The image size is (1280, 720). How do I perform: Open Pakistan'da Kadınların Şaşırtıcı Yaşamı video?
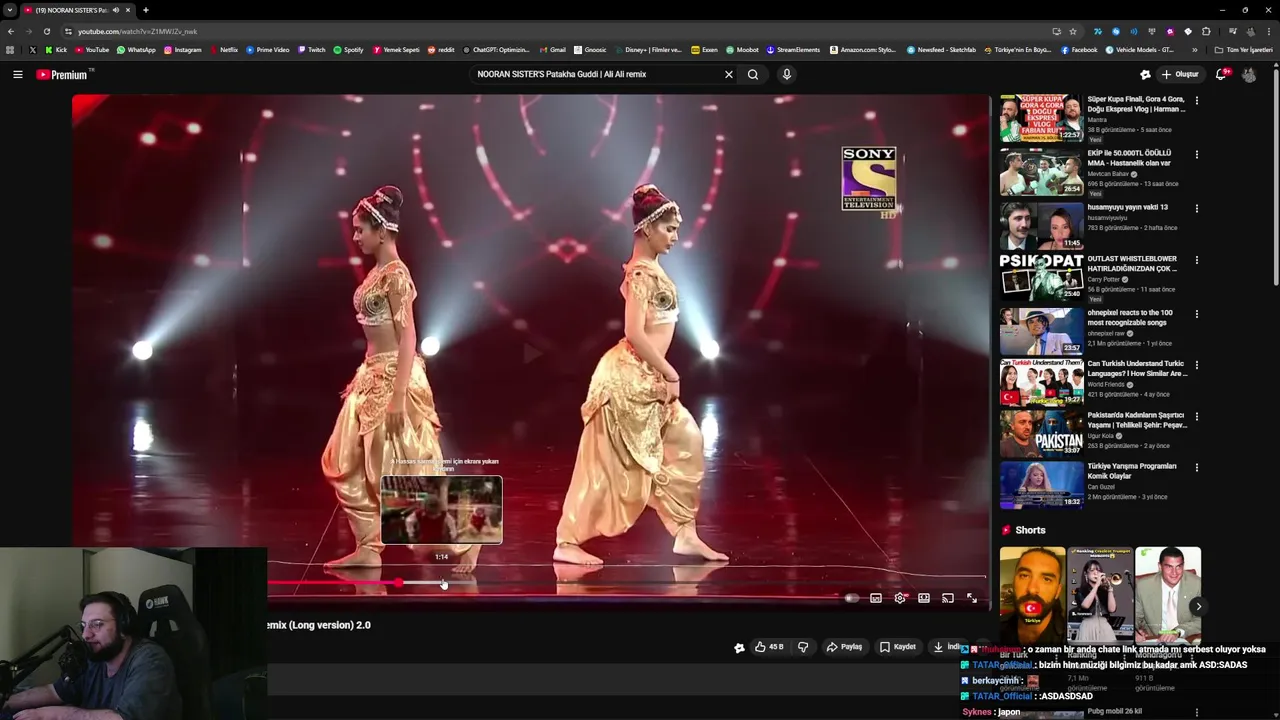1137,420
